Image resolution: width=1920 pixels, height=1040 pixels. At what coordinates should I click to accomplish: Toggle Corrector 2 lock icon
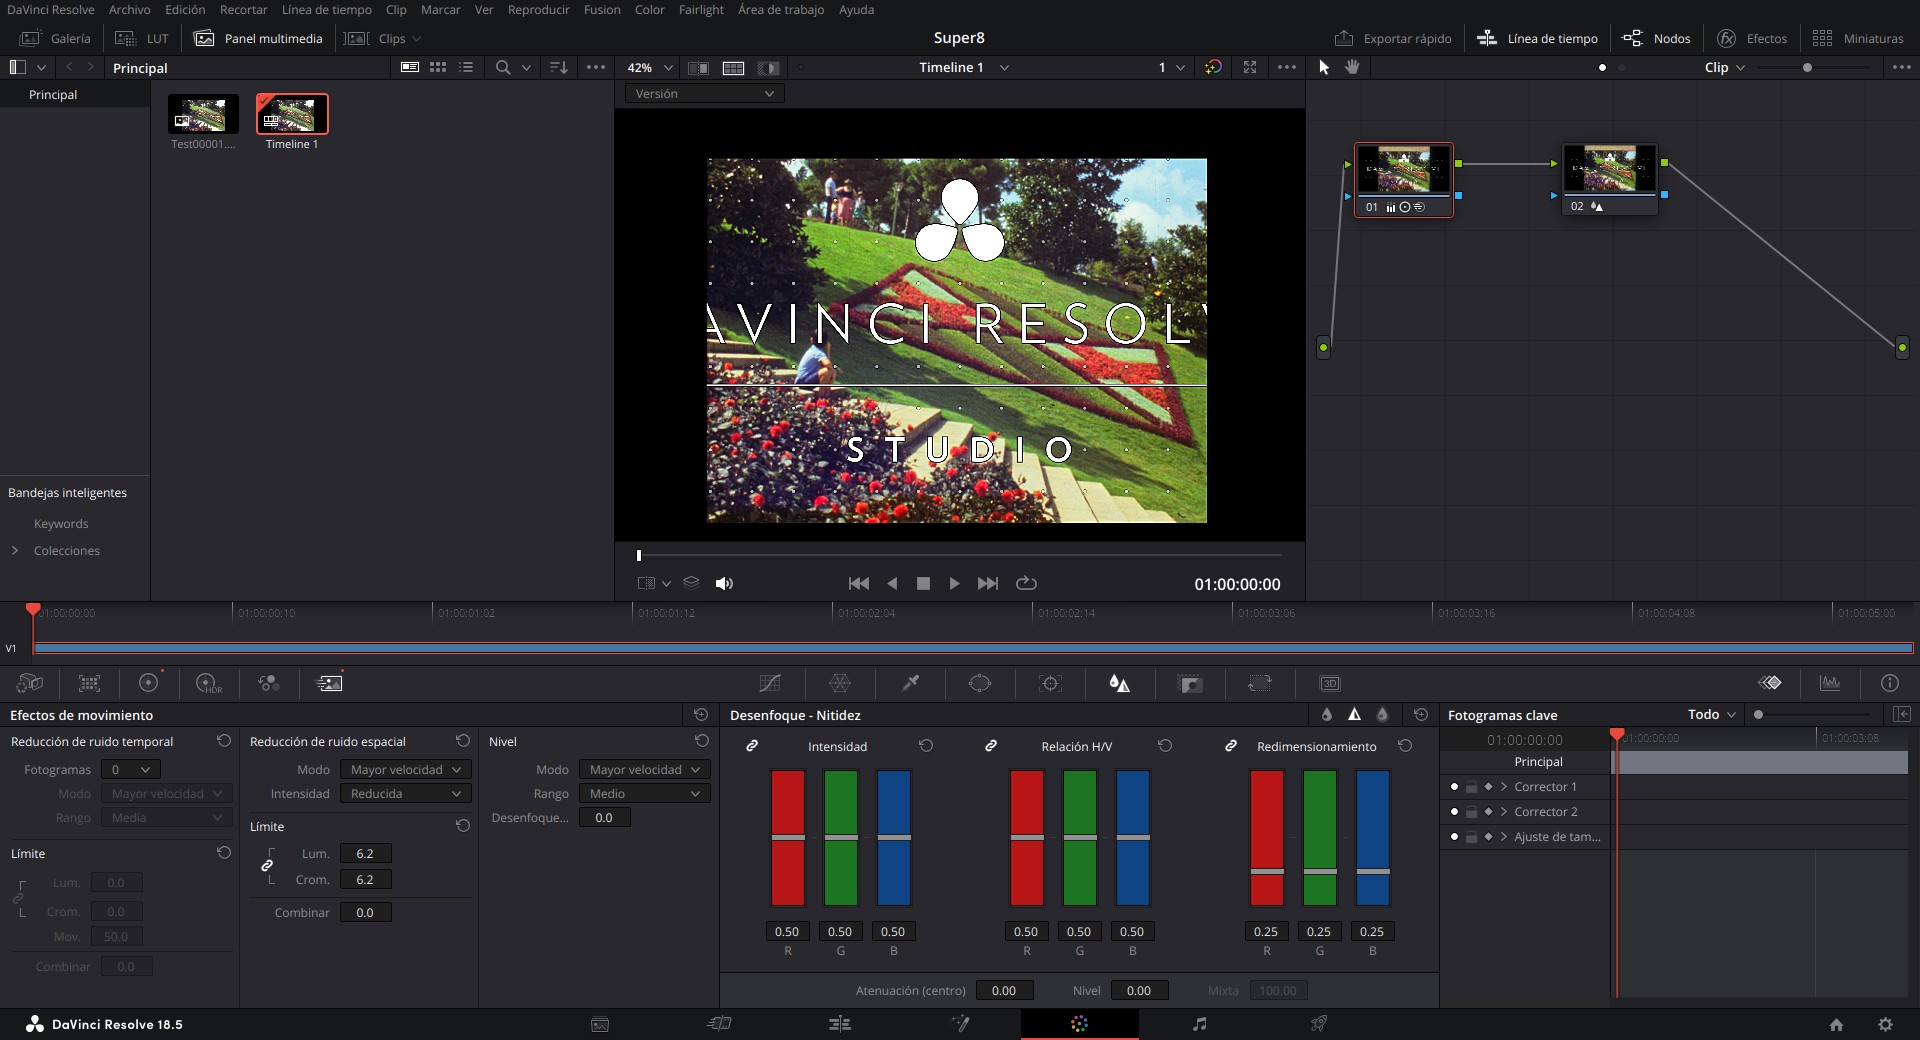(1471, 812)
